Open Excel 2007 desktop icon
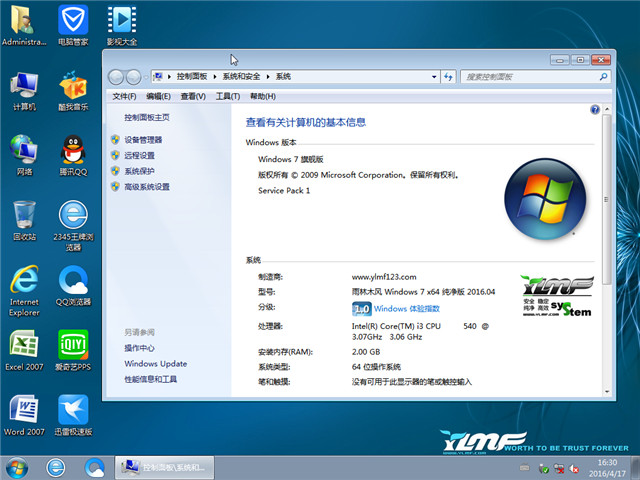 24,351
